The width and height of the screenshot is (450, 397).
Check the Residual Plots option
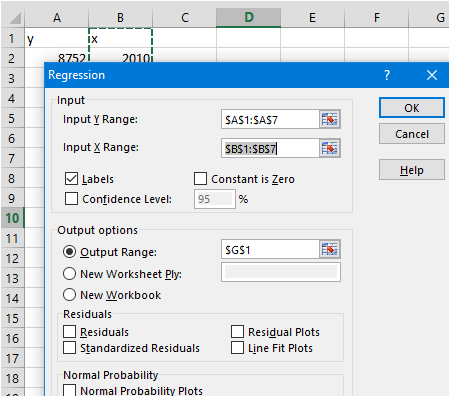[237, 332]
